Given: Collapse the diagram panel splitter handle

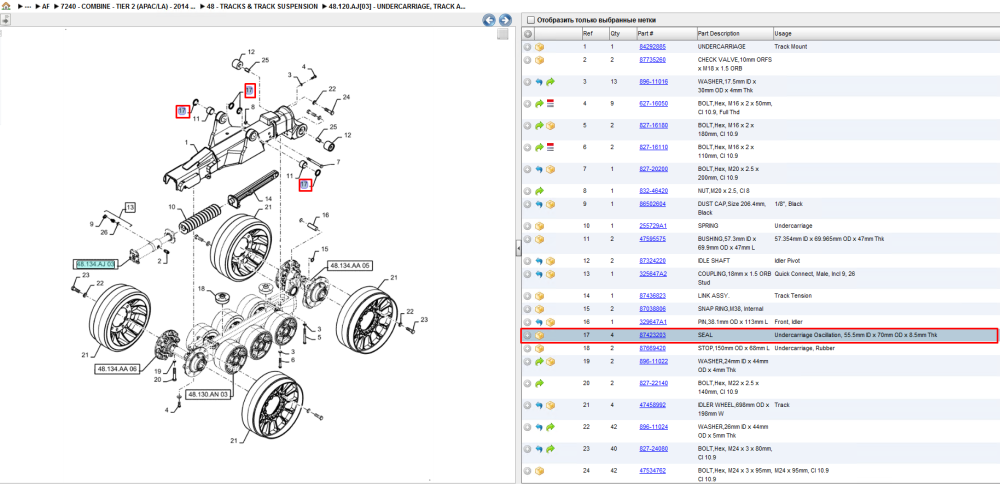Looking at the screenshot, I should [x=518, y=249].
